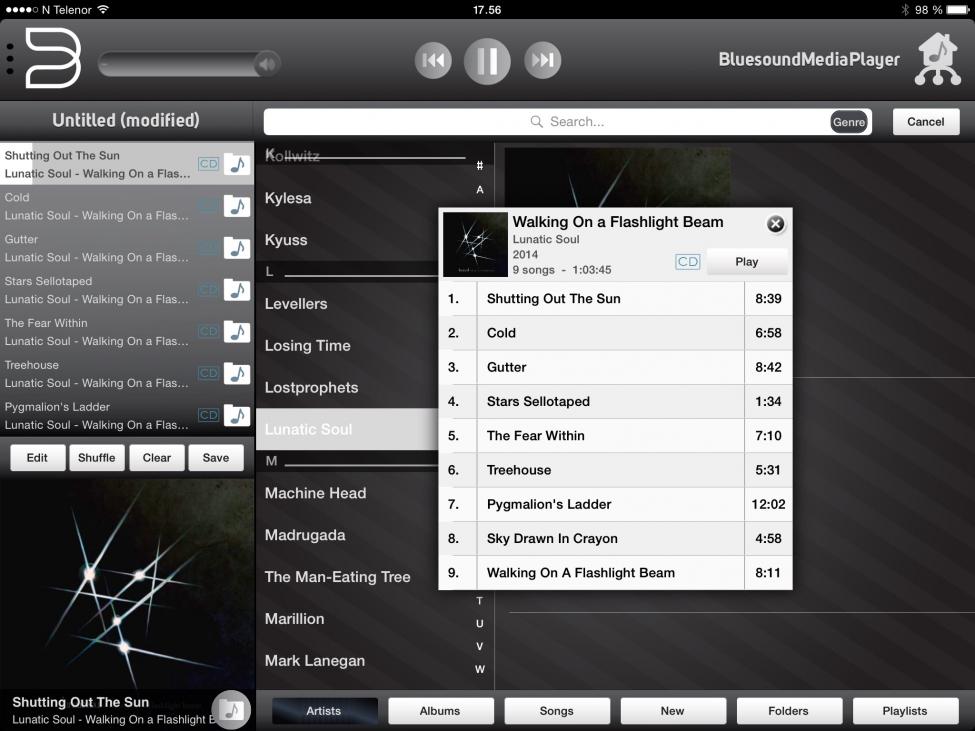Tap music note icon for Stars Sellotaped
This screenshot has width=975, height=731.
[237, 290]
